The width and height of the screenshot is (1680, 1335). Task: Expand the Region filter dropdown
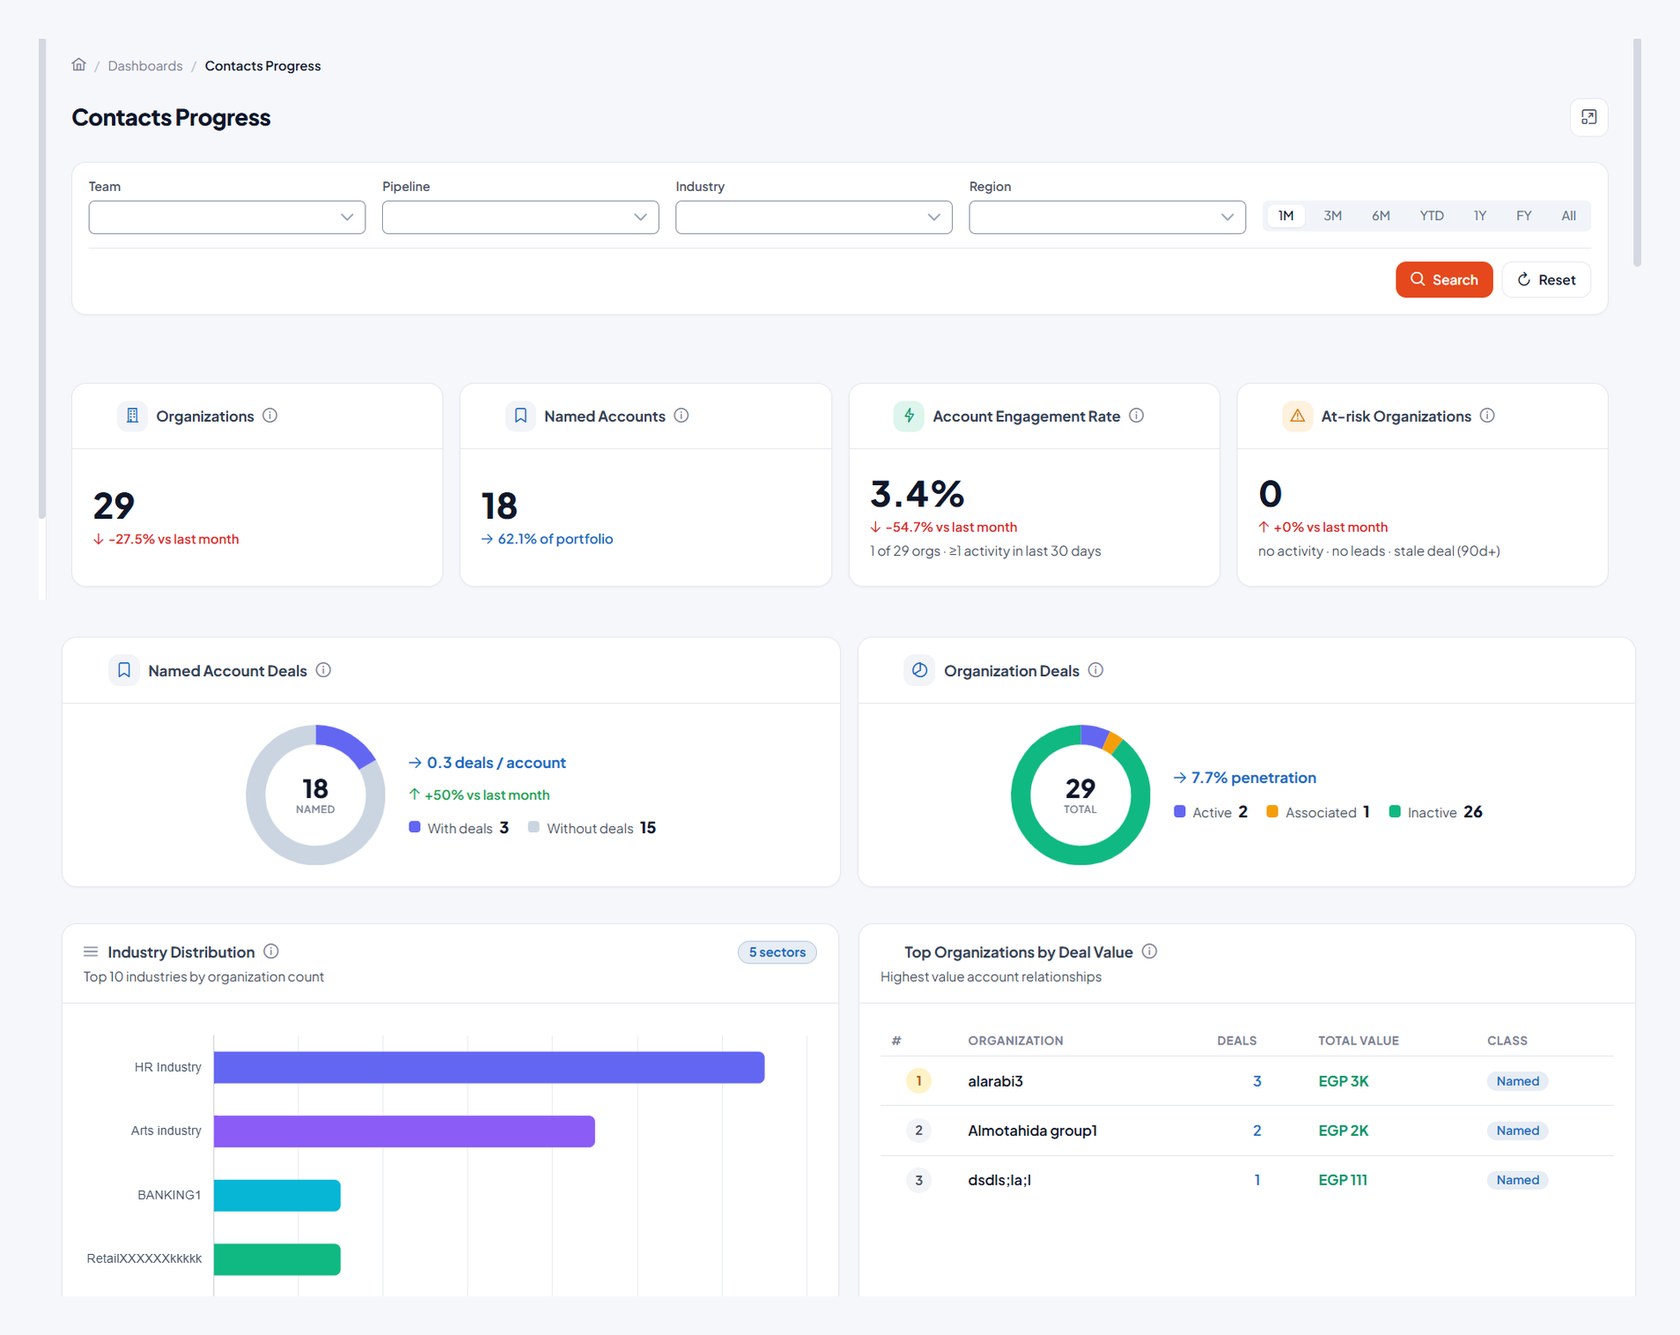[1107, 217]
